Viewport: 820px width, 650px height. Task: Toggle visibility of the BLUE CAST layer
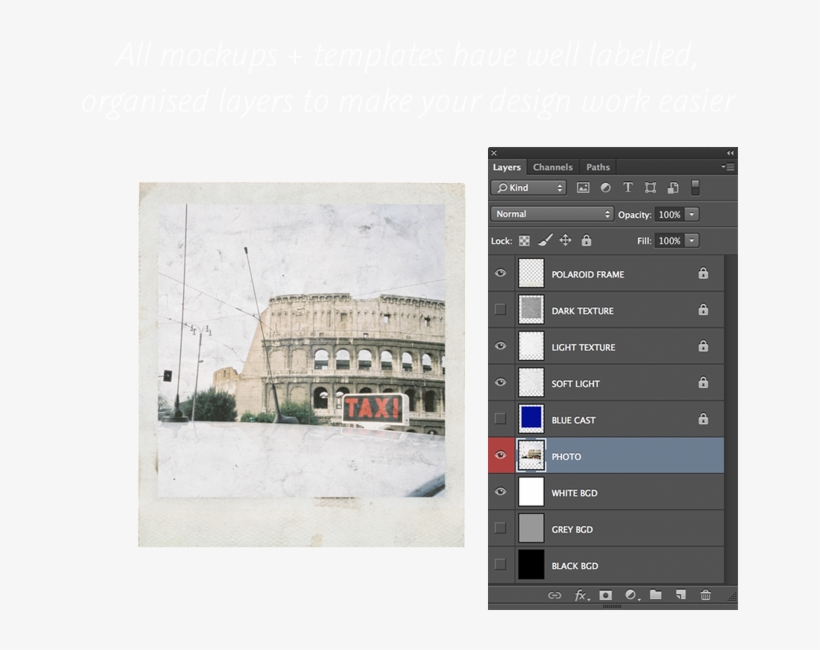pyautogui.click(x=502, y=420)
